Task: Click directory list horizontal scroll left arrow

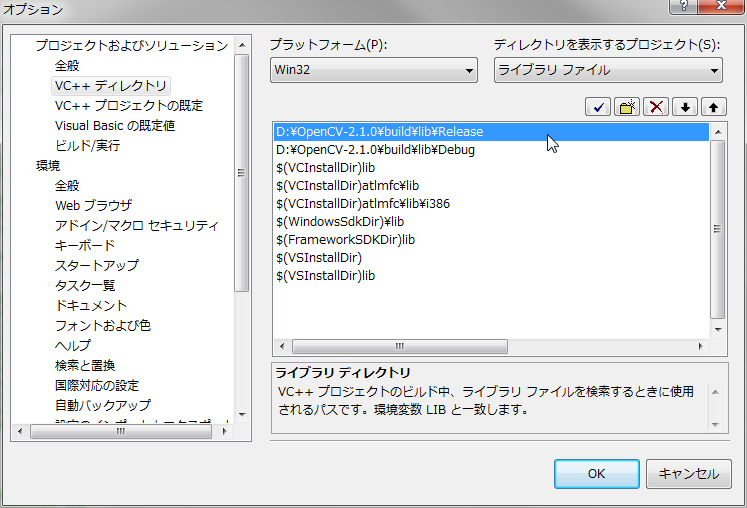Action: 282,346
